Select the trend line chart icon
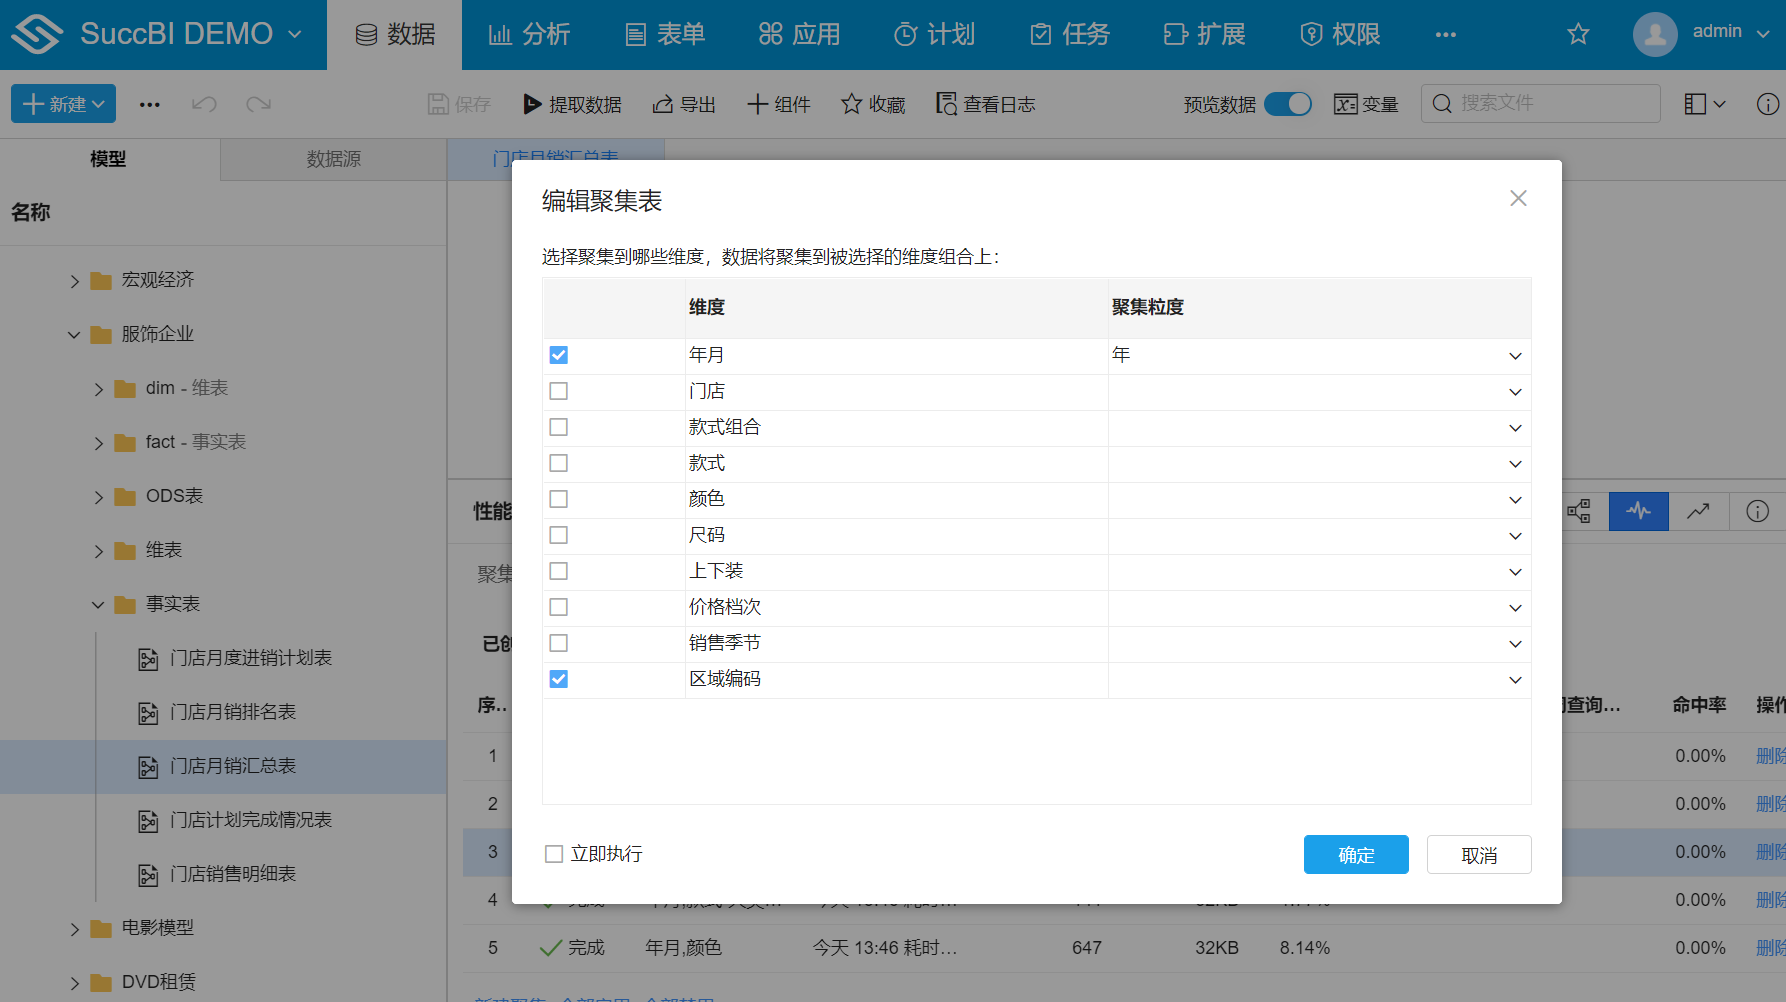Screen dimensions: 1786x1002 point(1699,511)
